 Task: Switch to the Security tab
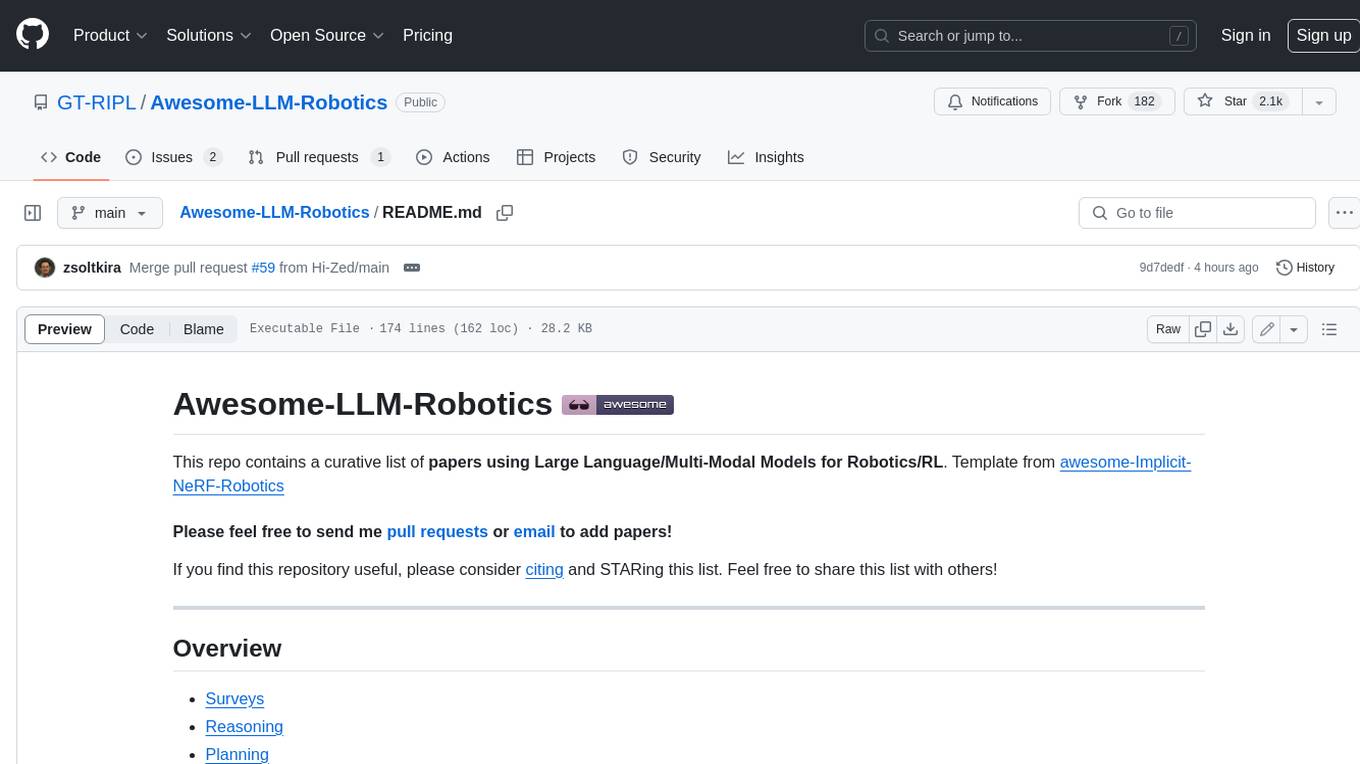[x=661, y=157]
